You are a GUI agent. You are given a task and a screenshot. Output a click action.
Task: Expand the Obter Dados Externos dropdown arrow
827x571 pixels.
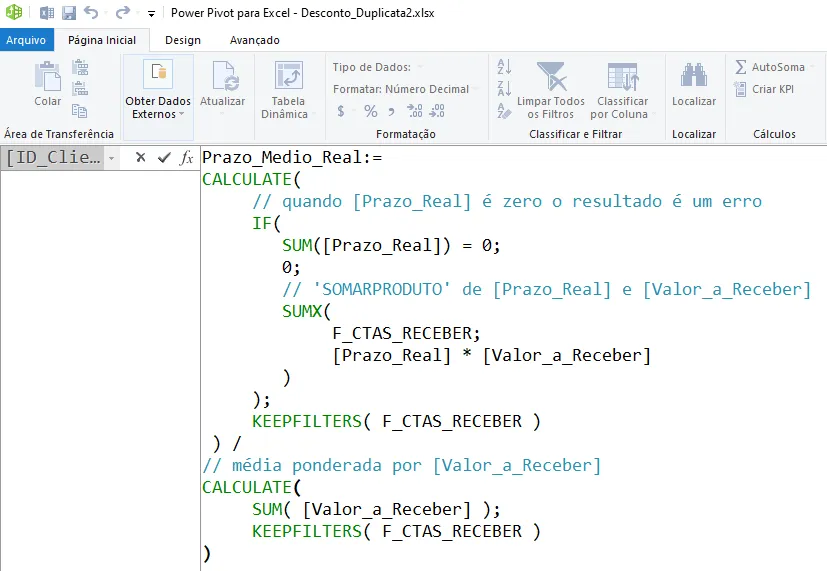tap(181, 114)
